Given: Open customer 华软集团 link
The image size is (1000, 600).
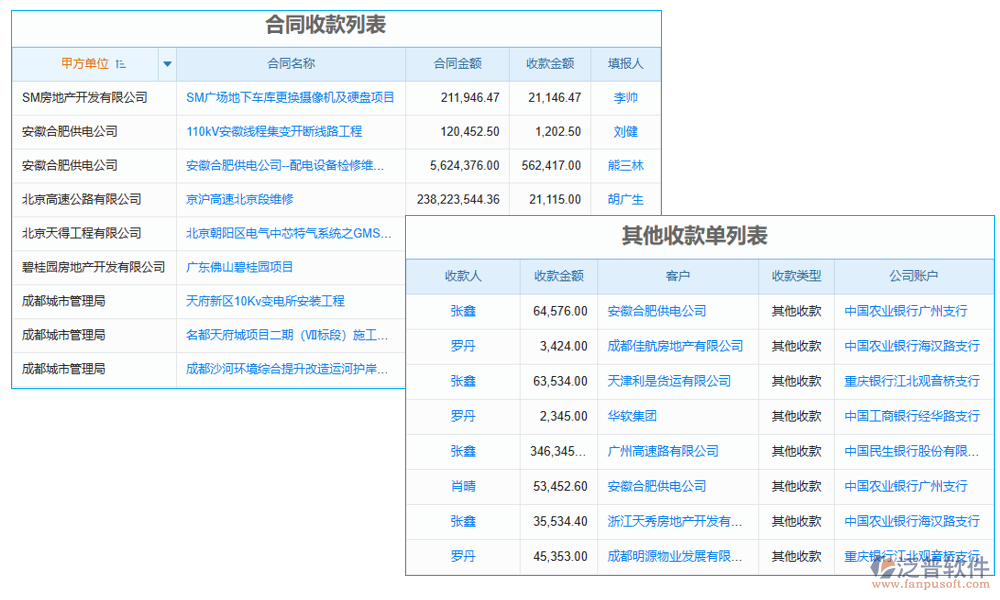Looking at the screenshot, I should coord(632,416).
